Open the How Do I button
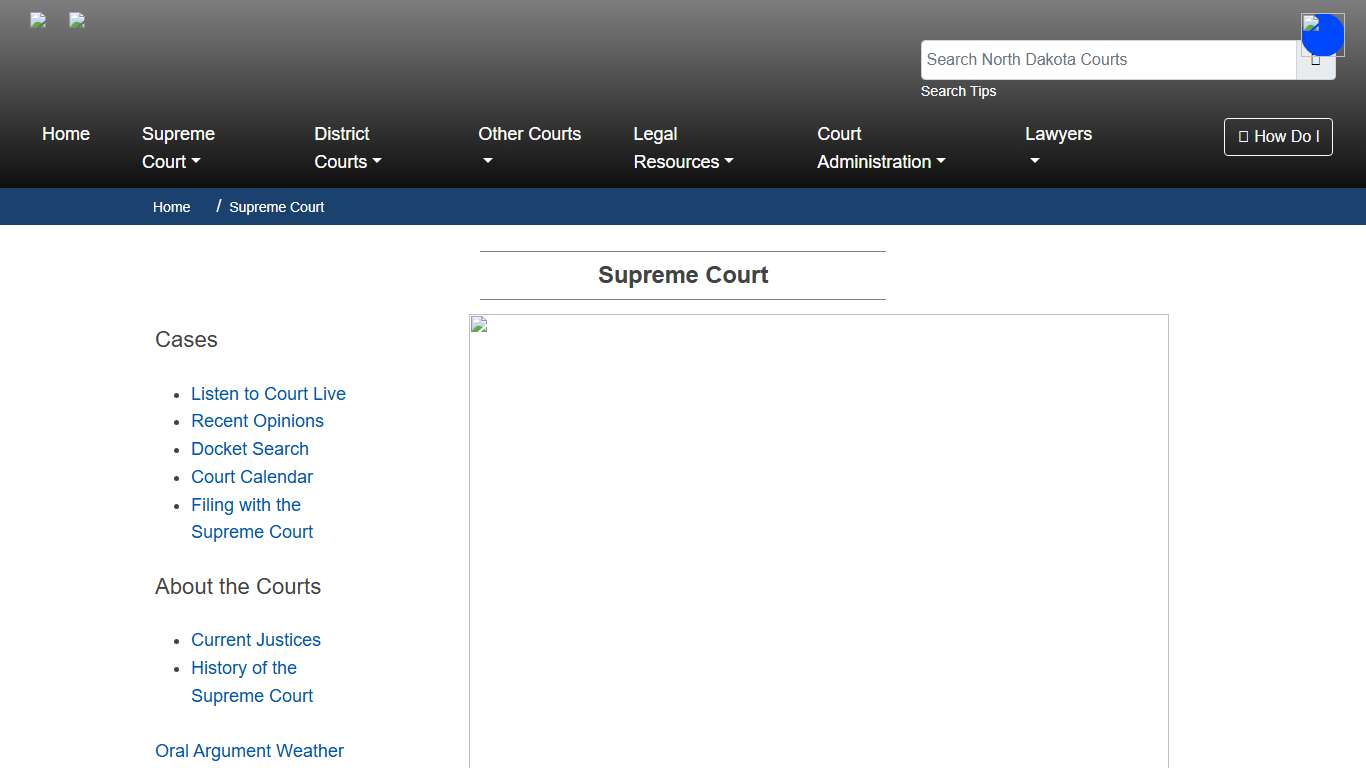The width and height of the screenshot is (1366, 768). 1278,137
